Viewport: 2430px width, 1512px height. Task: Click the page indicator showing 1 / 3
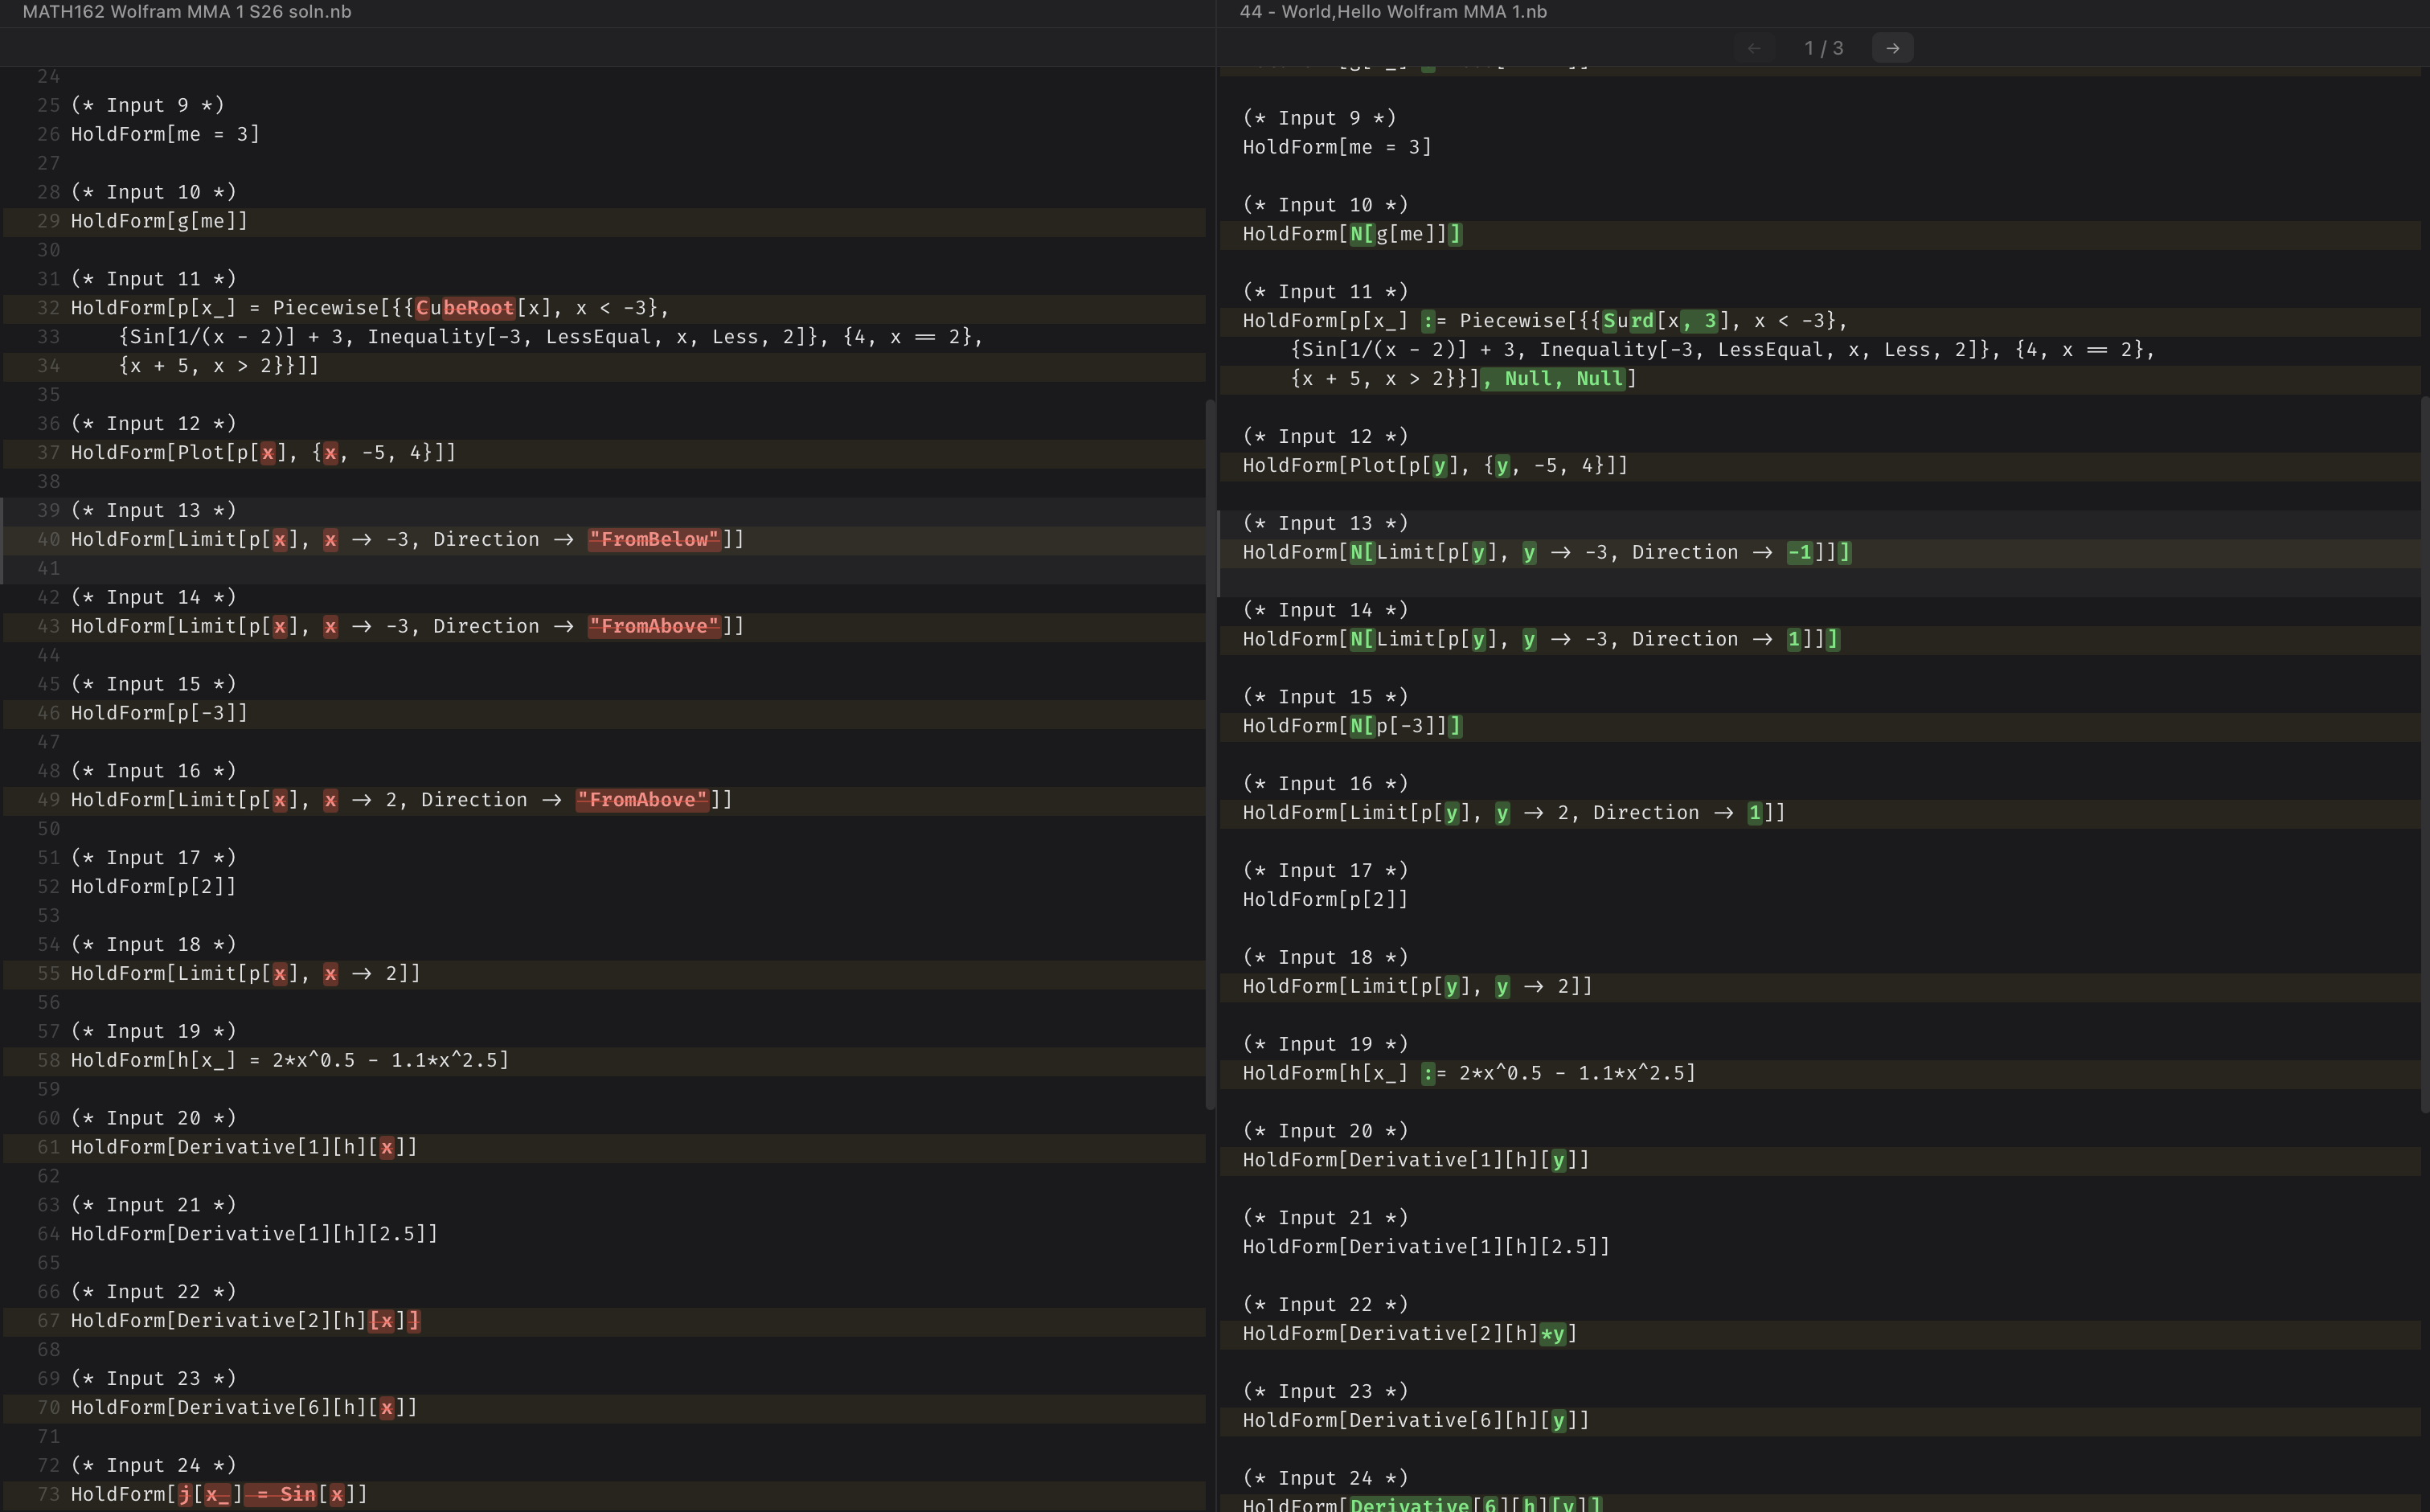pos(1823,47)
